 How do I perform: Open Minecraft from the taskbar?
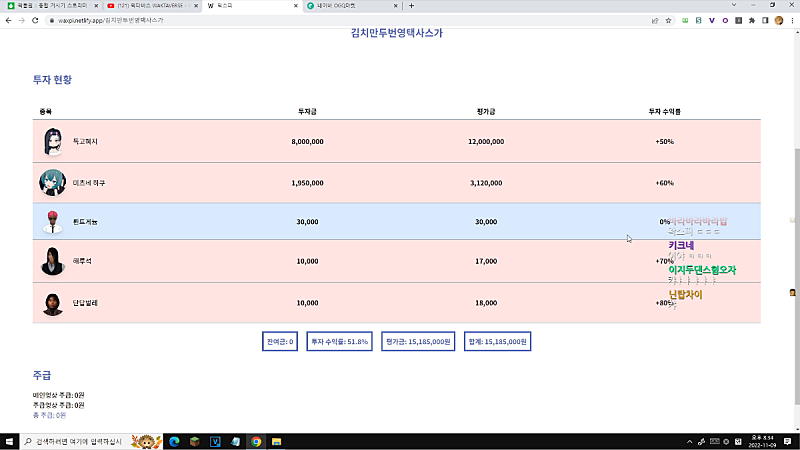click(x=195, y=441)
